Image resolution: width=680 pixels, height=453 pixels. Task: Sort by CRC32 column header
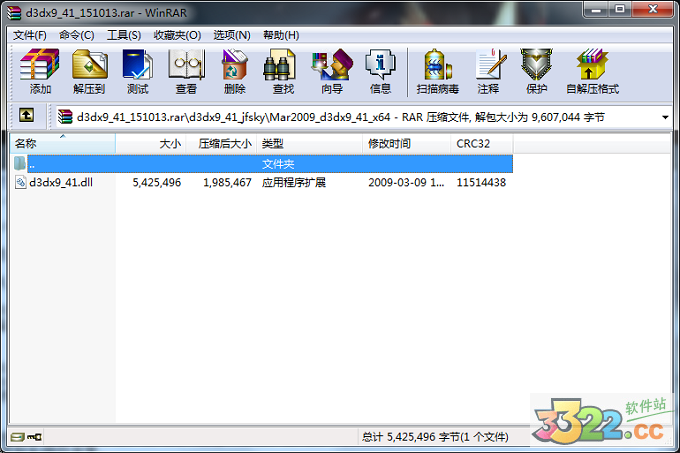tap(482, 143)
